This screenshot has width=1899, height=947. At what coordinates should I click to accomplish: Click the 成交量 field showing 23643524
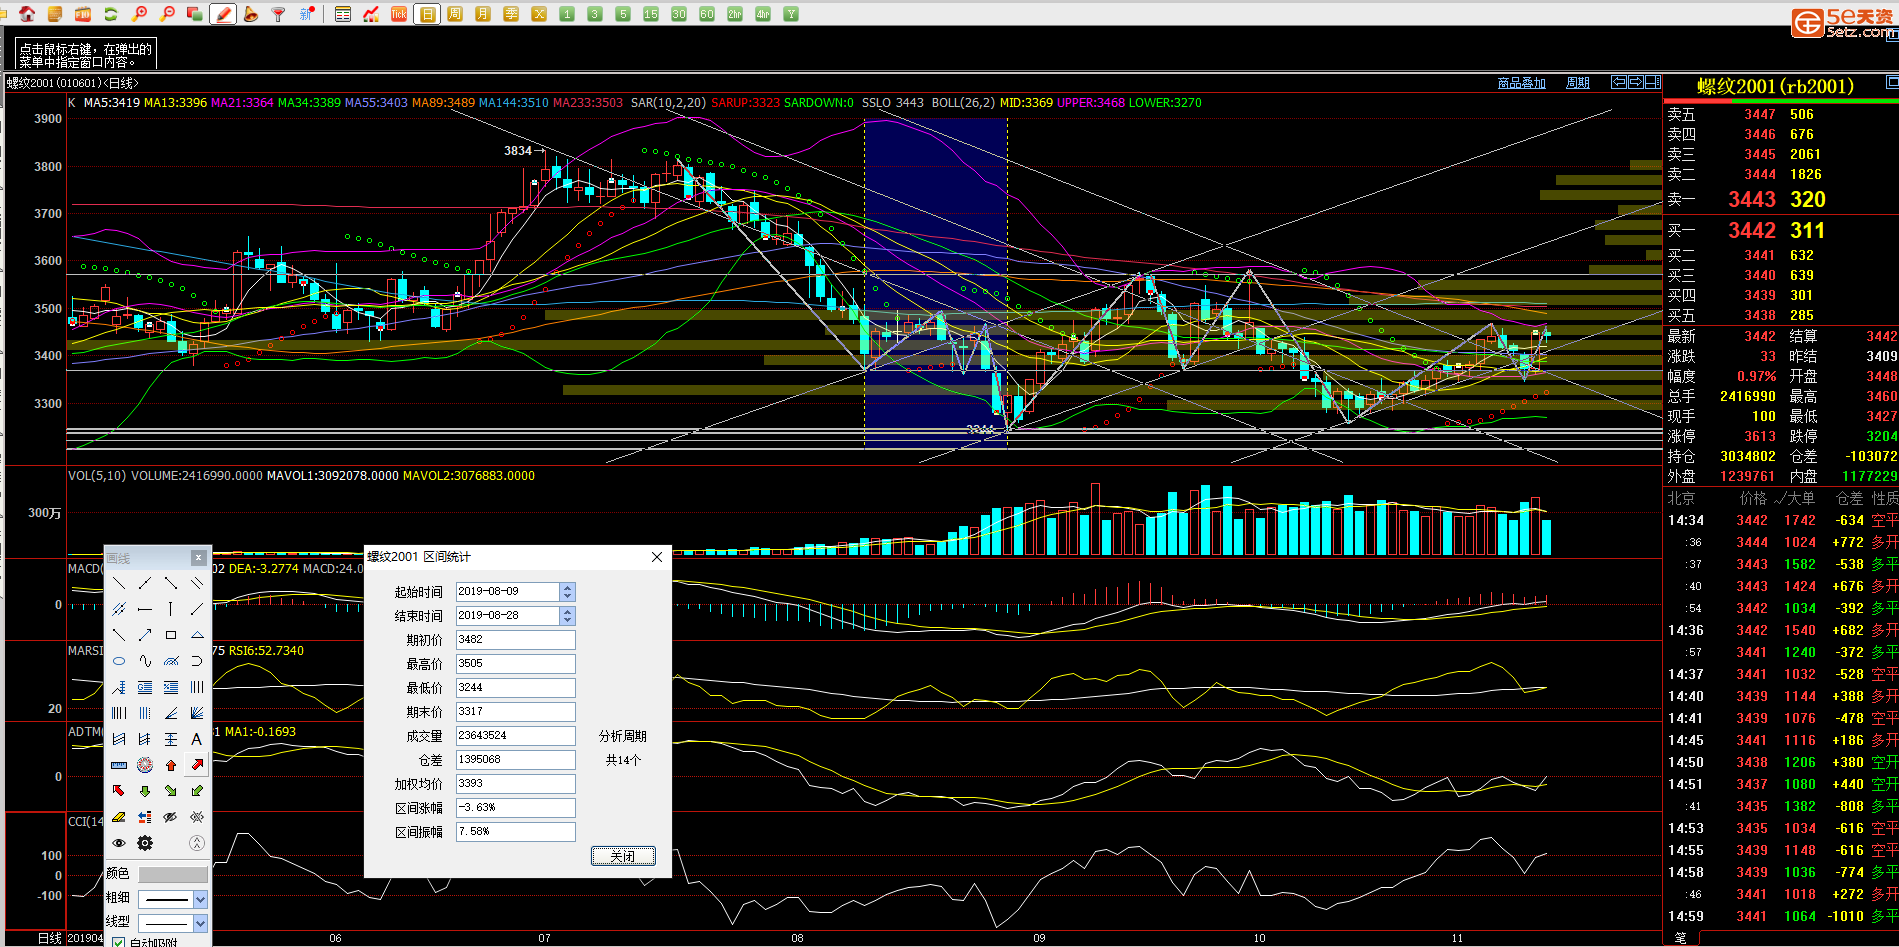(x=515, y=735)
